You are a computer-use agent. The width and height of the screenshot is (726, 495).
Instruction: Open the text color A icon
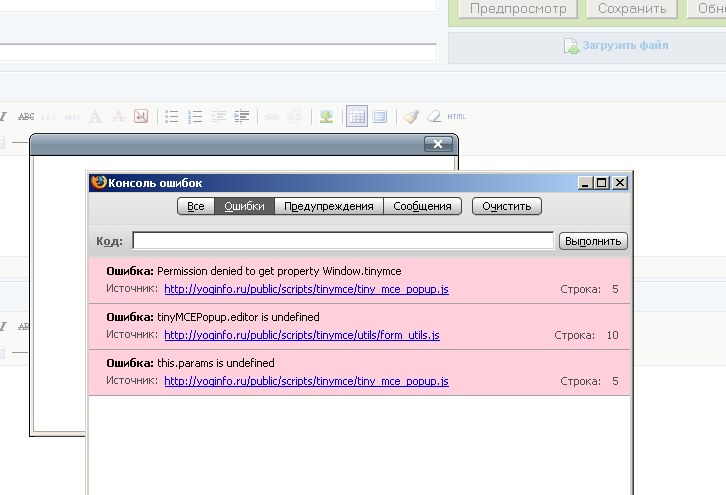(x=95, y=117)
